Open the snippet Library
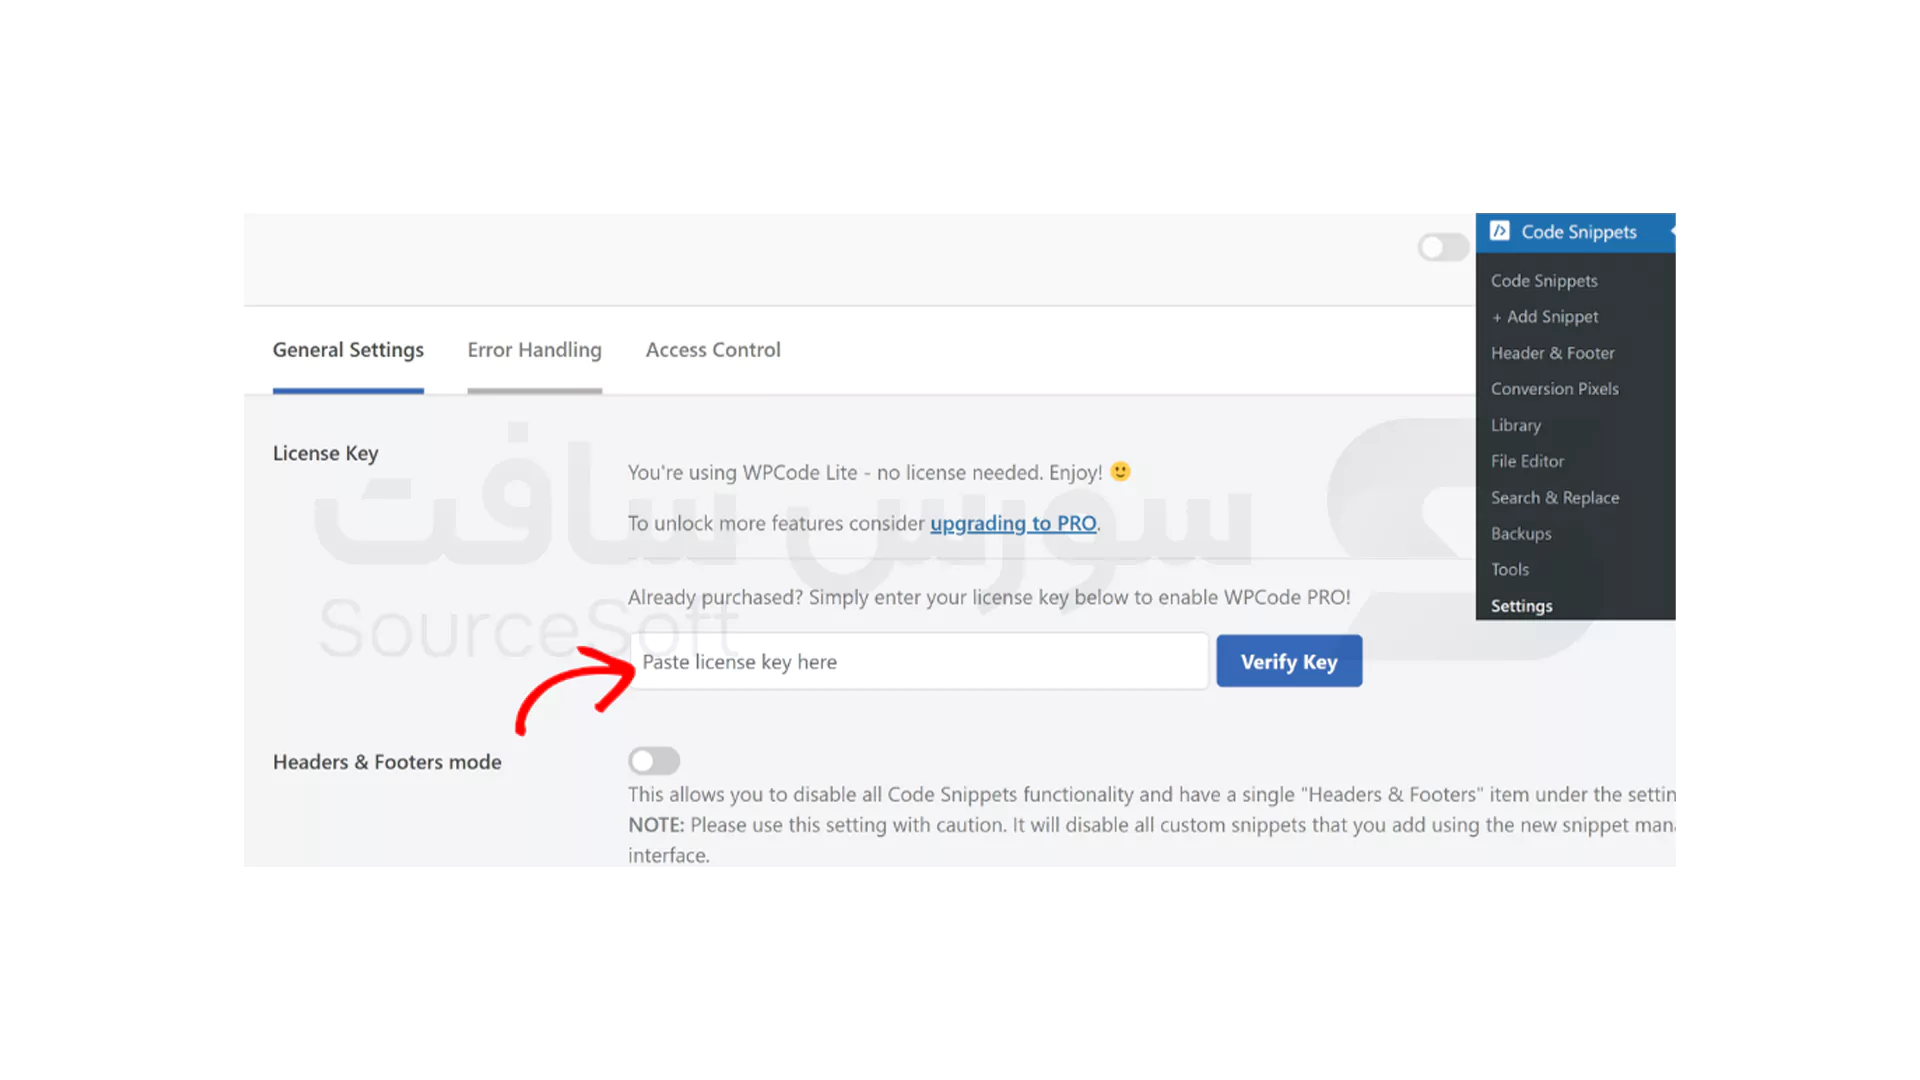 click(x=1515, y=425)
